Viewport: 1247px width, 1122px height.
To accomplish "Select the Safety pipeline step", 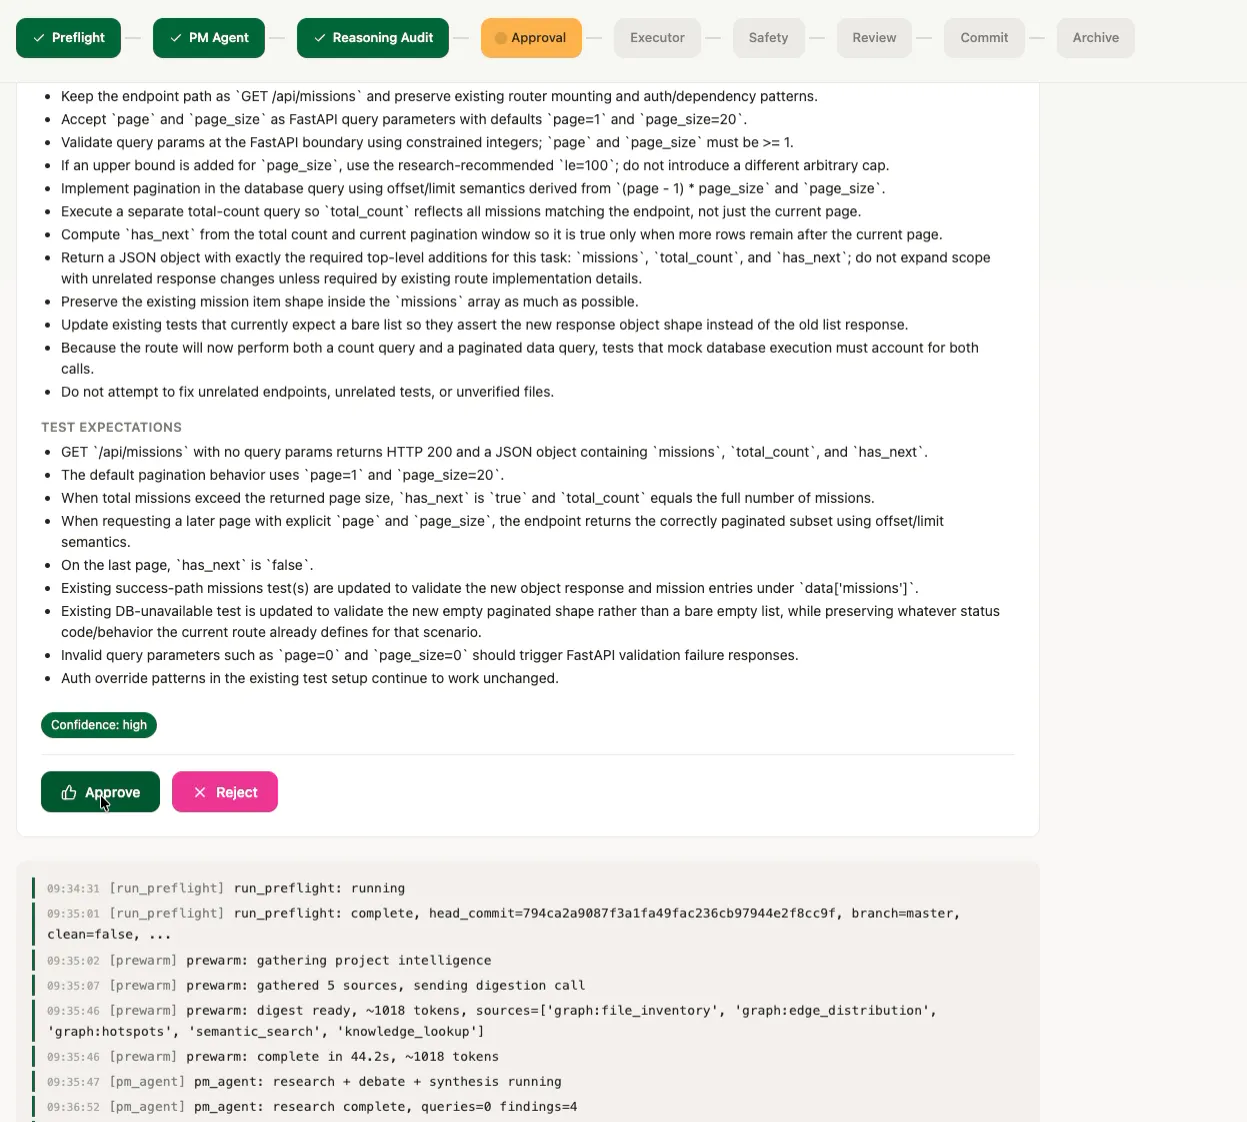I will click(x=768, y=38).
